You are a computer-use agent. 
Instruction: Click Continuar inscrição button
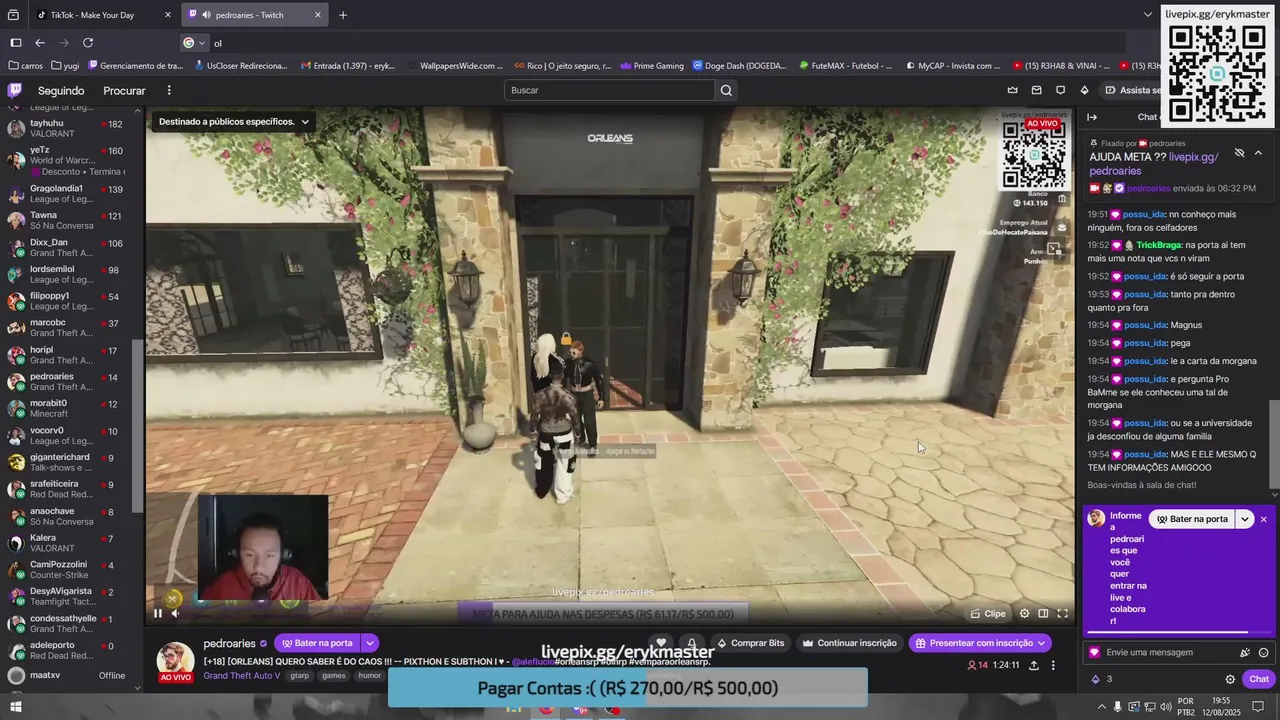tap(850, 643)
